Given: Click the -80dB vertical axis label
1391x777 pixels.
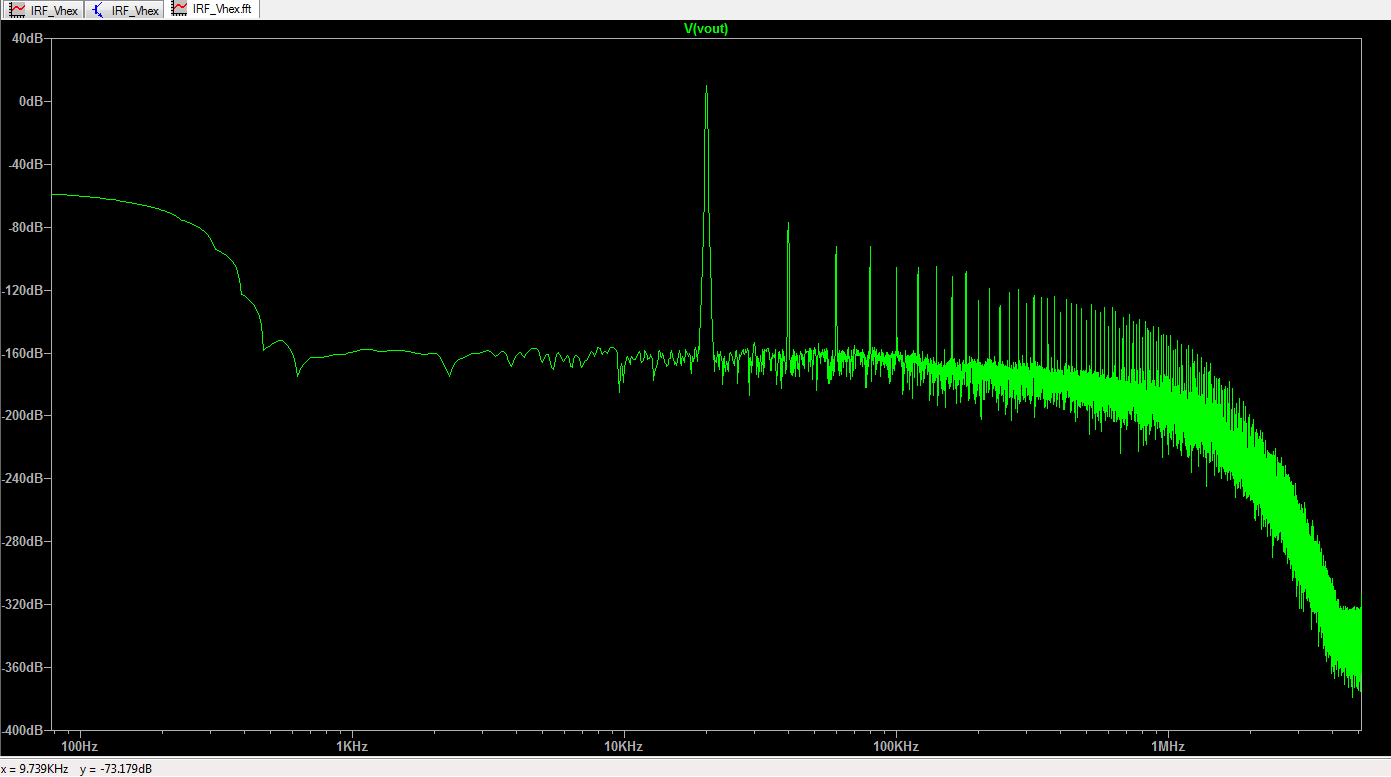Looking at the screenshot, I should [27, 228].
